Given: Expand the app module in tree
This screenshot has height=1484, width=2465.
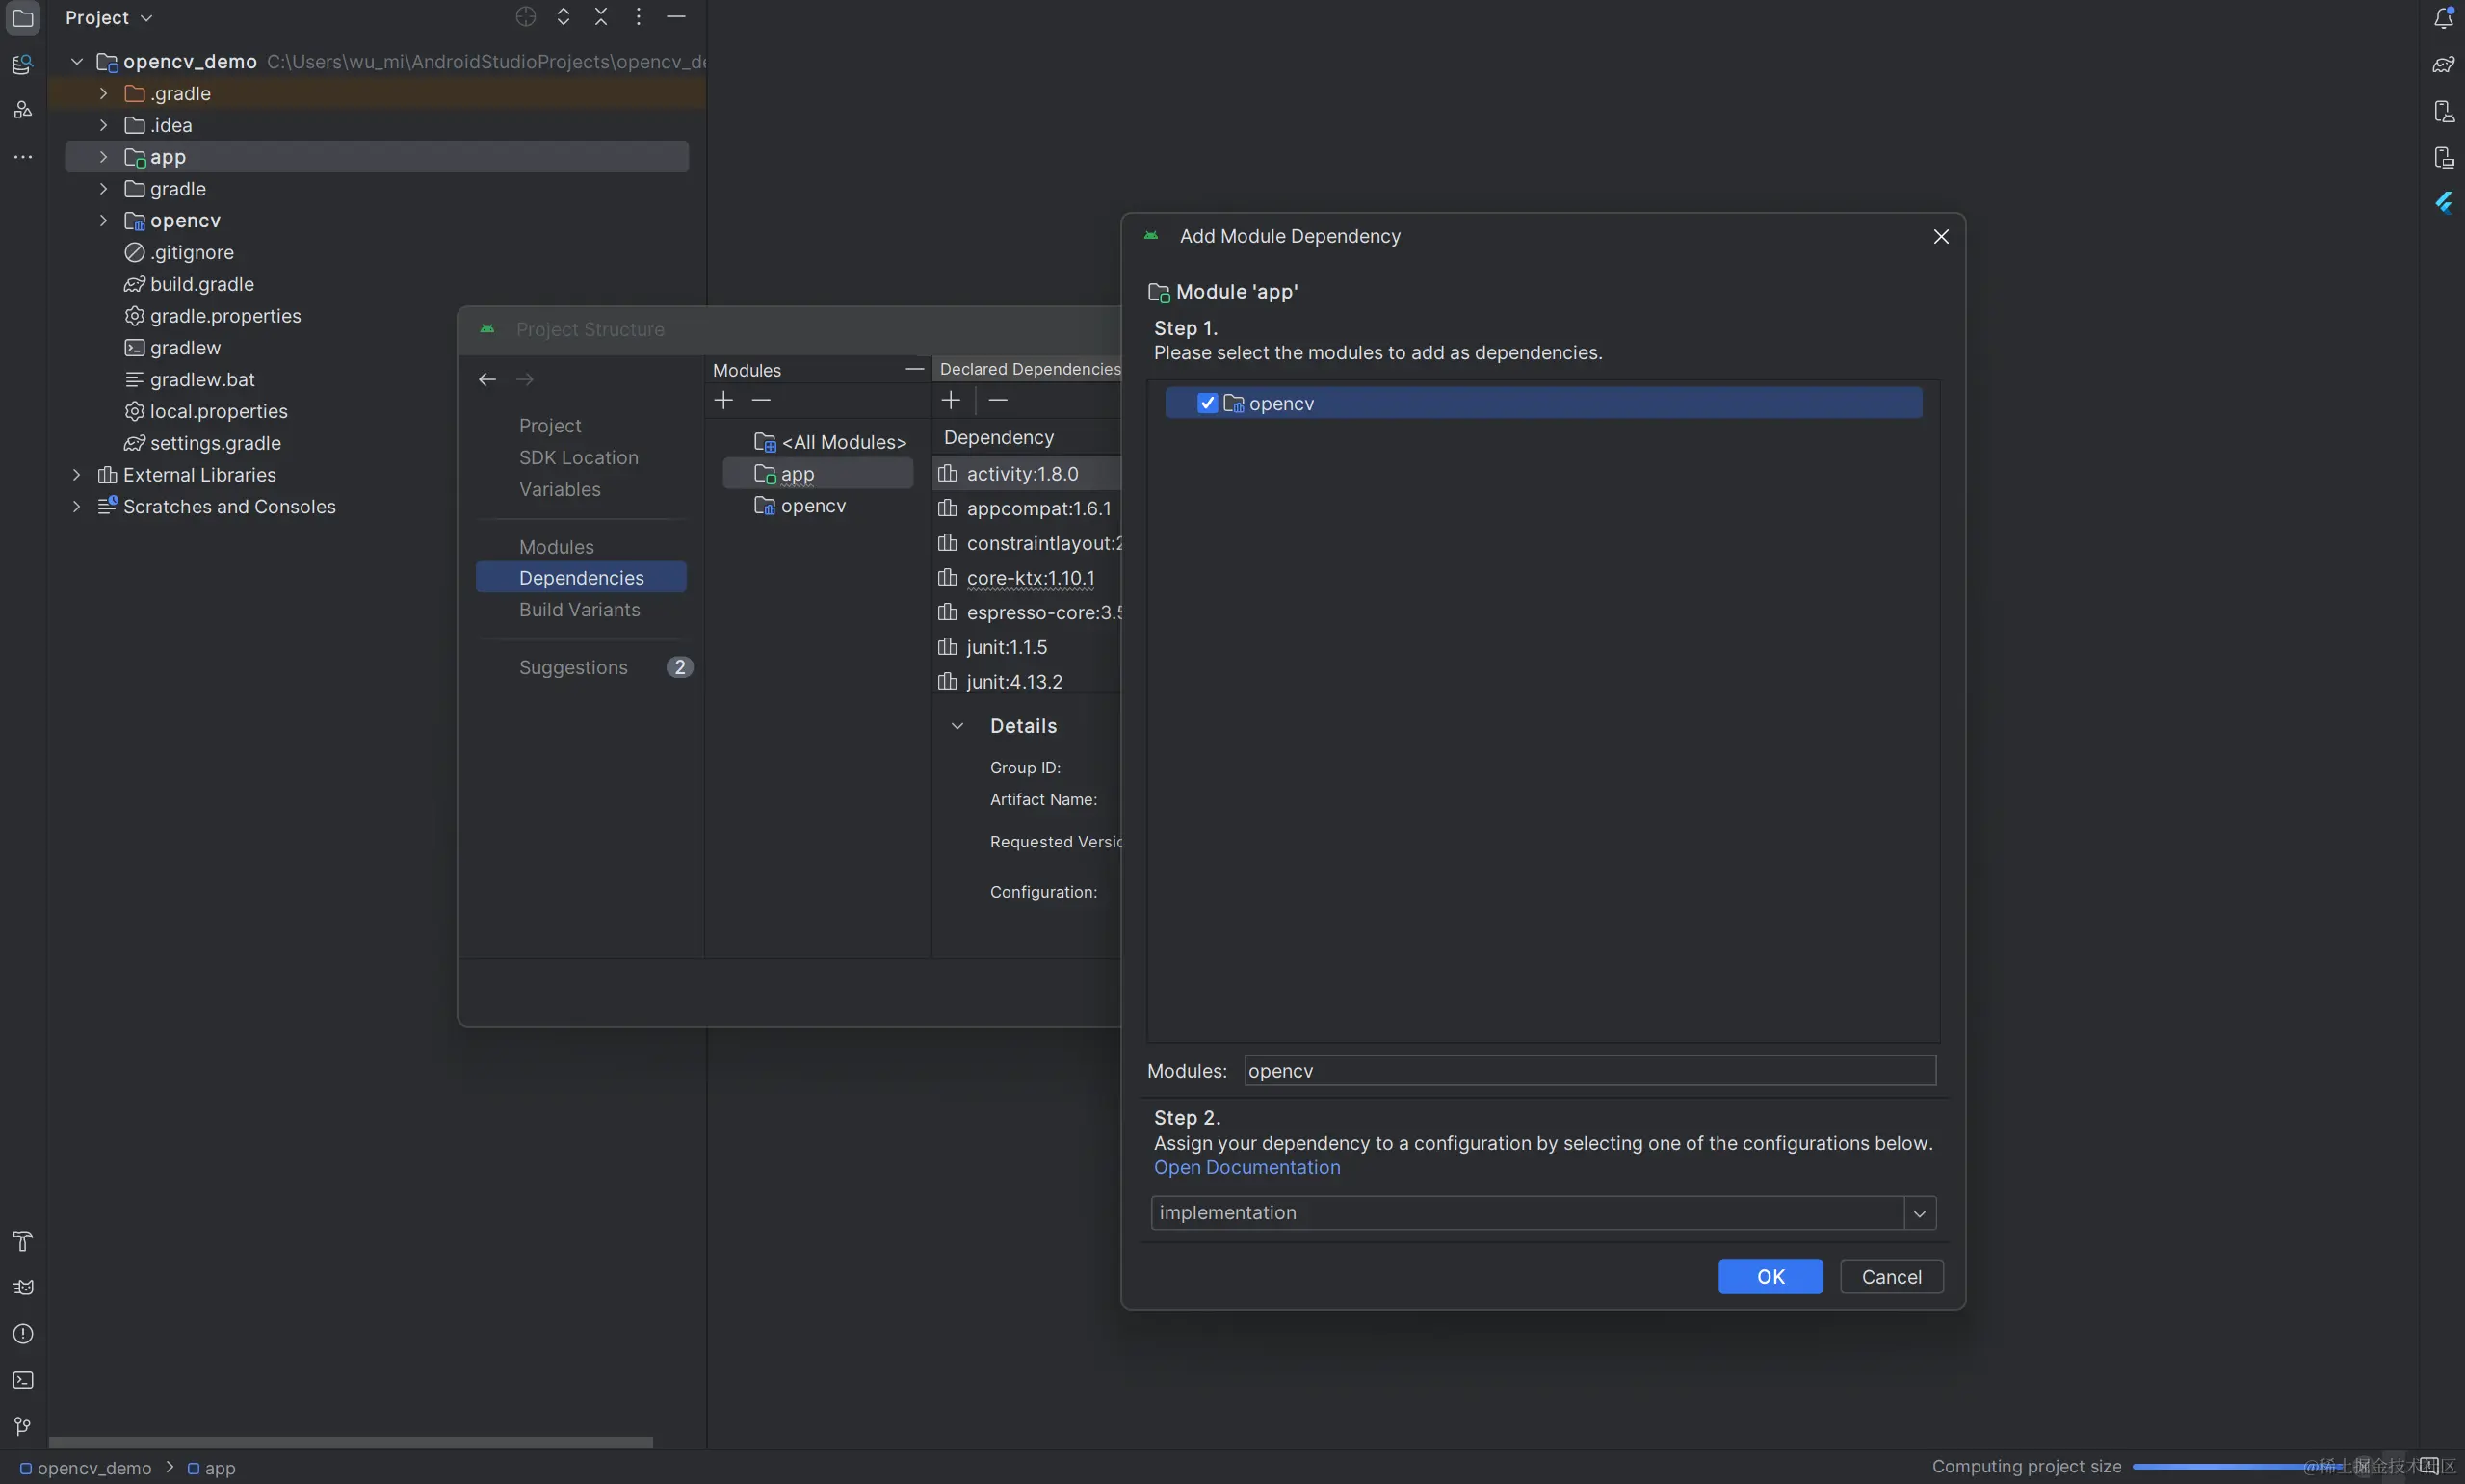Looking at the screenshot, I should click(103, 157).
